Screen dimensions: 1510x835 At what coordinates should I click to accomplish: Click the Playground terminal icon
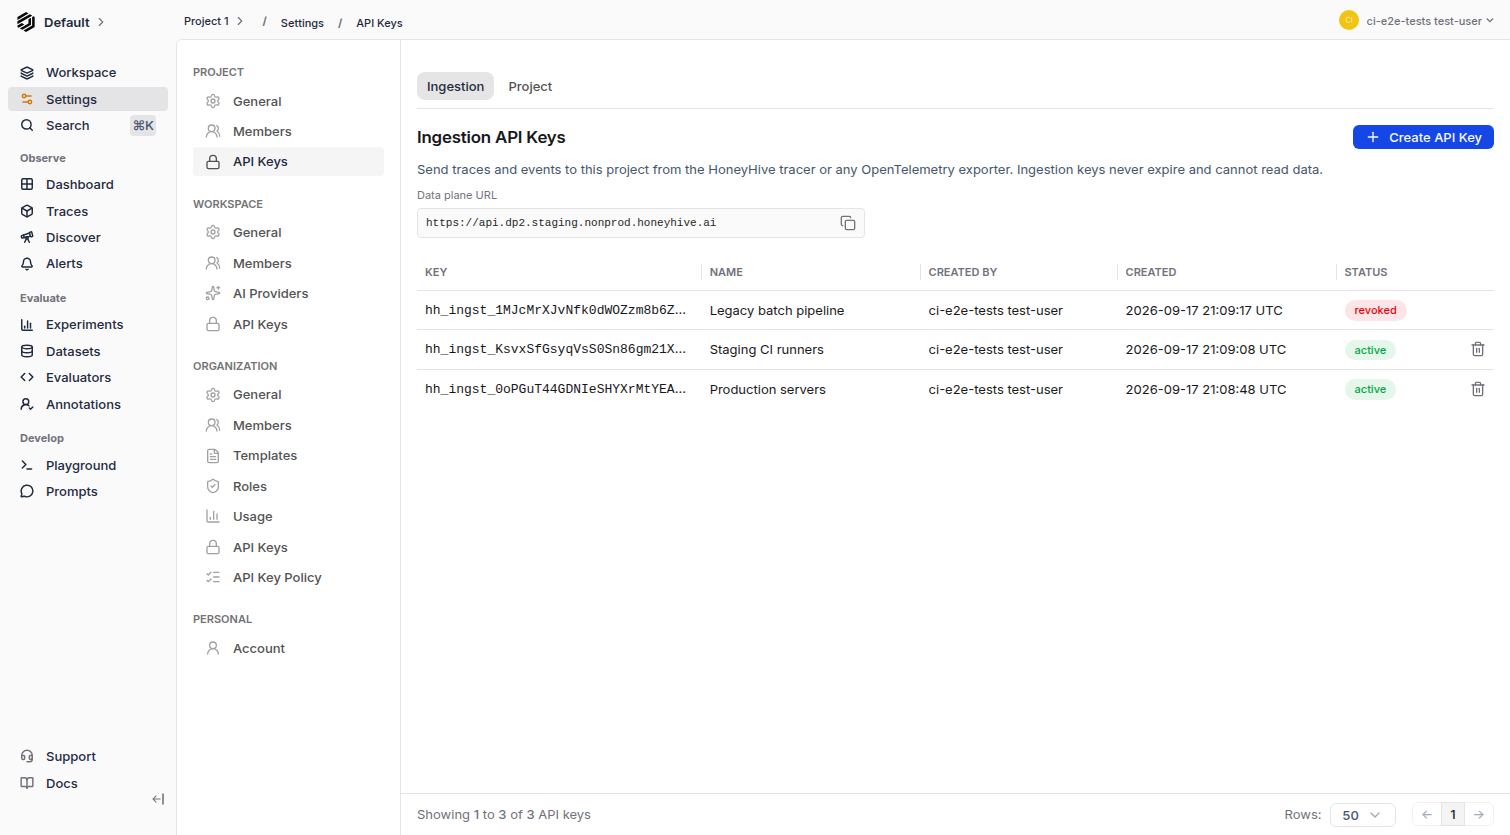[x=27, y=466]
